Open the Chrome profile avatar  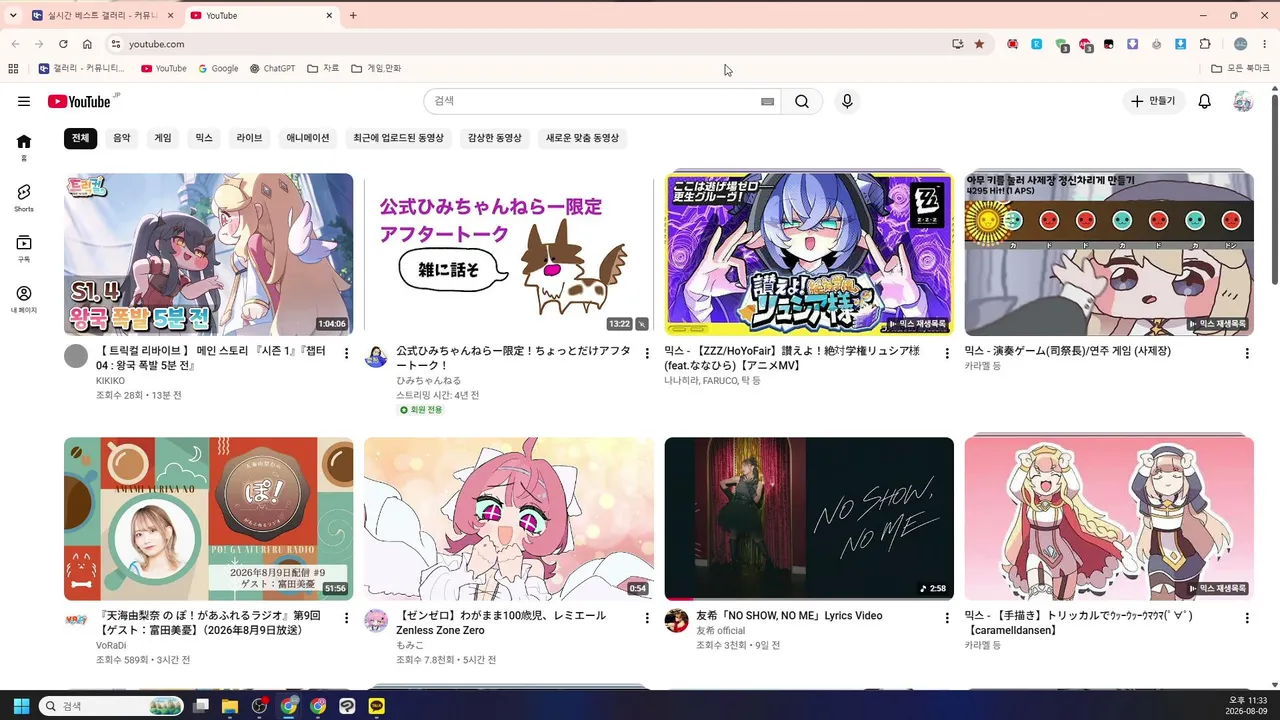click(x=1241, y=44)
